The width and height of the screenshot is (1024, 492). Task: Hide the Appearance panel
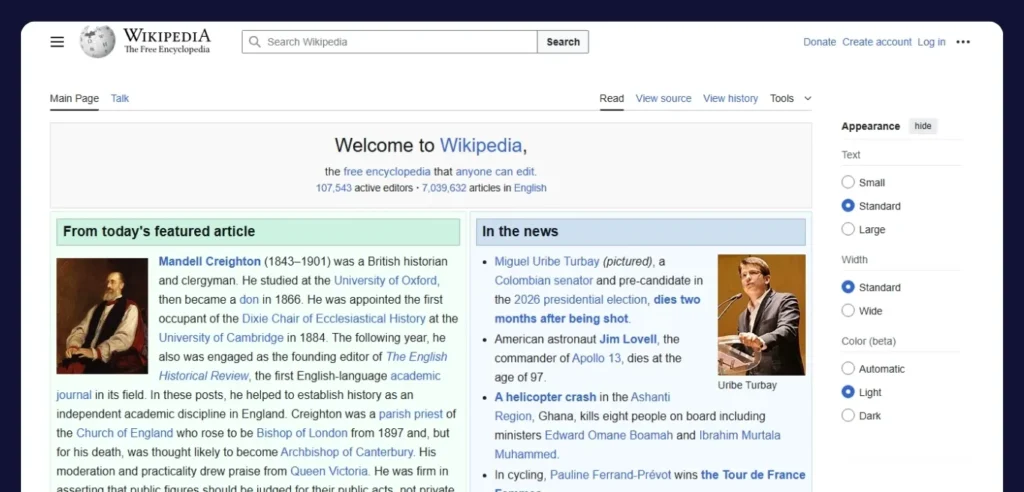tap(923, 126)
